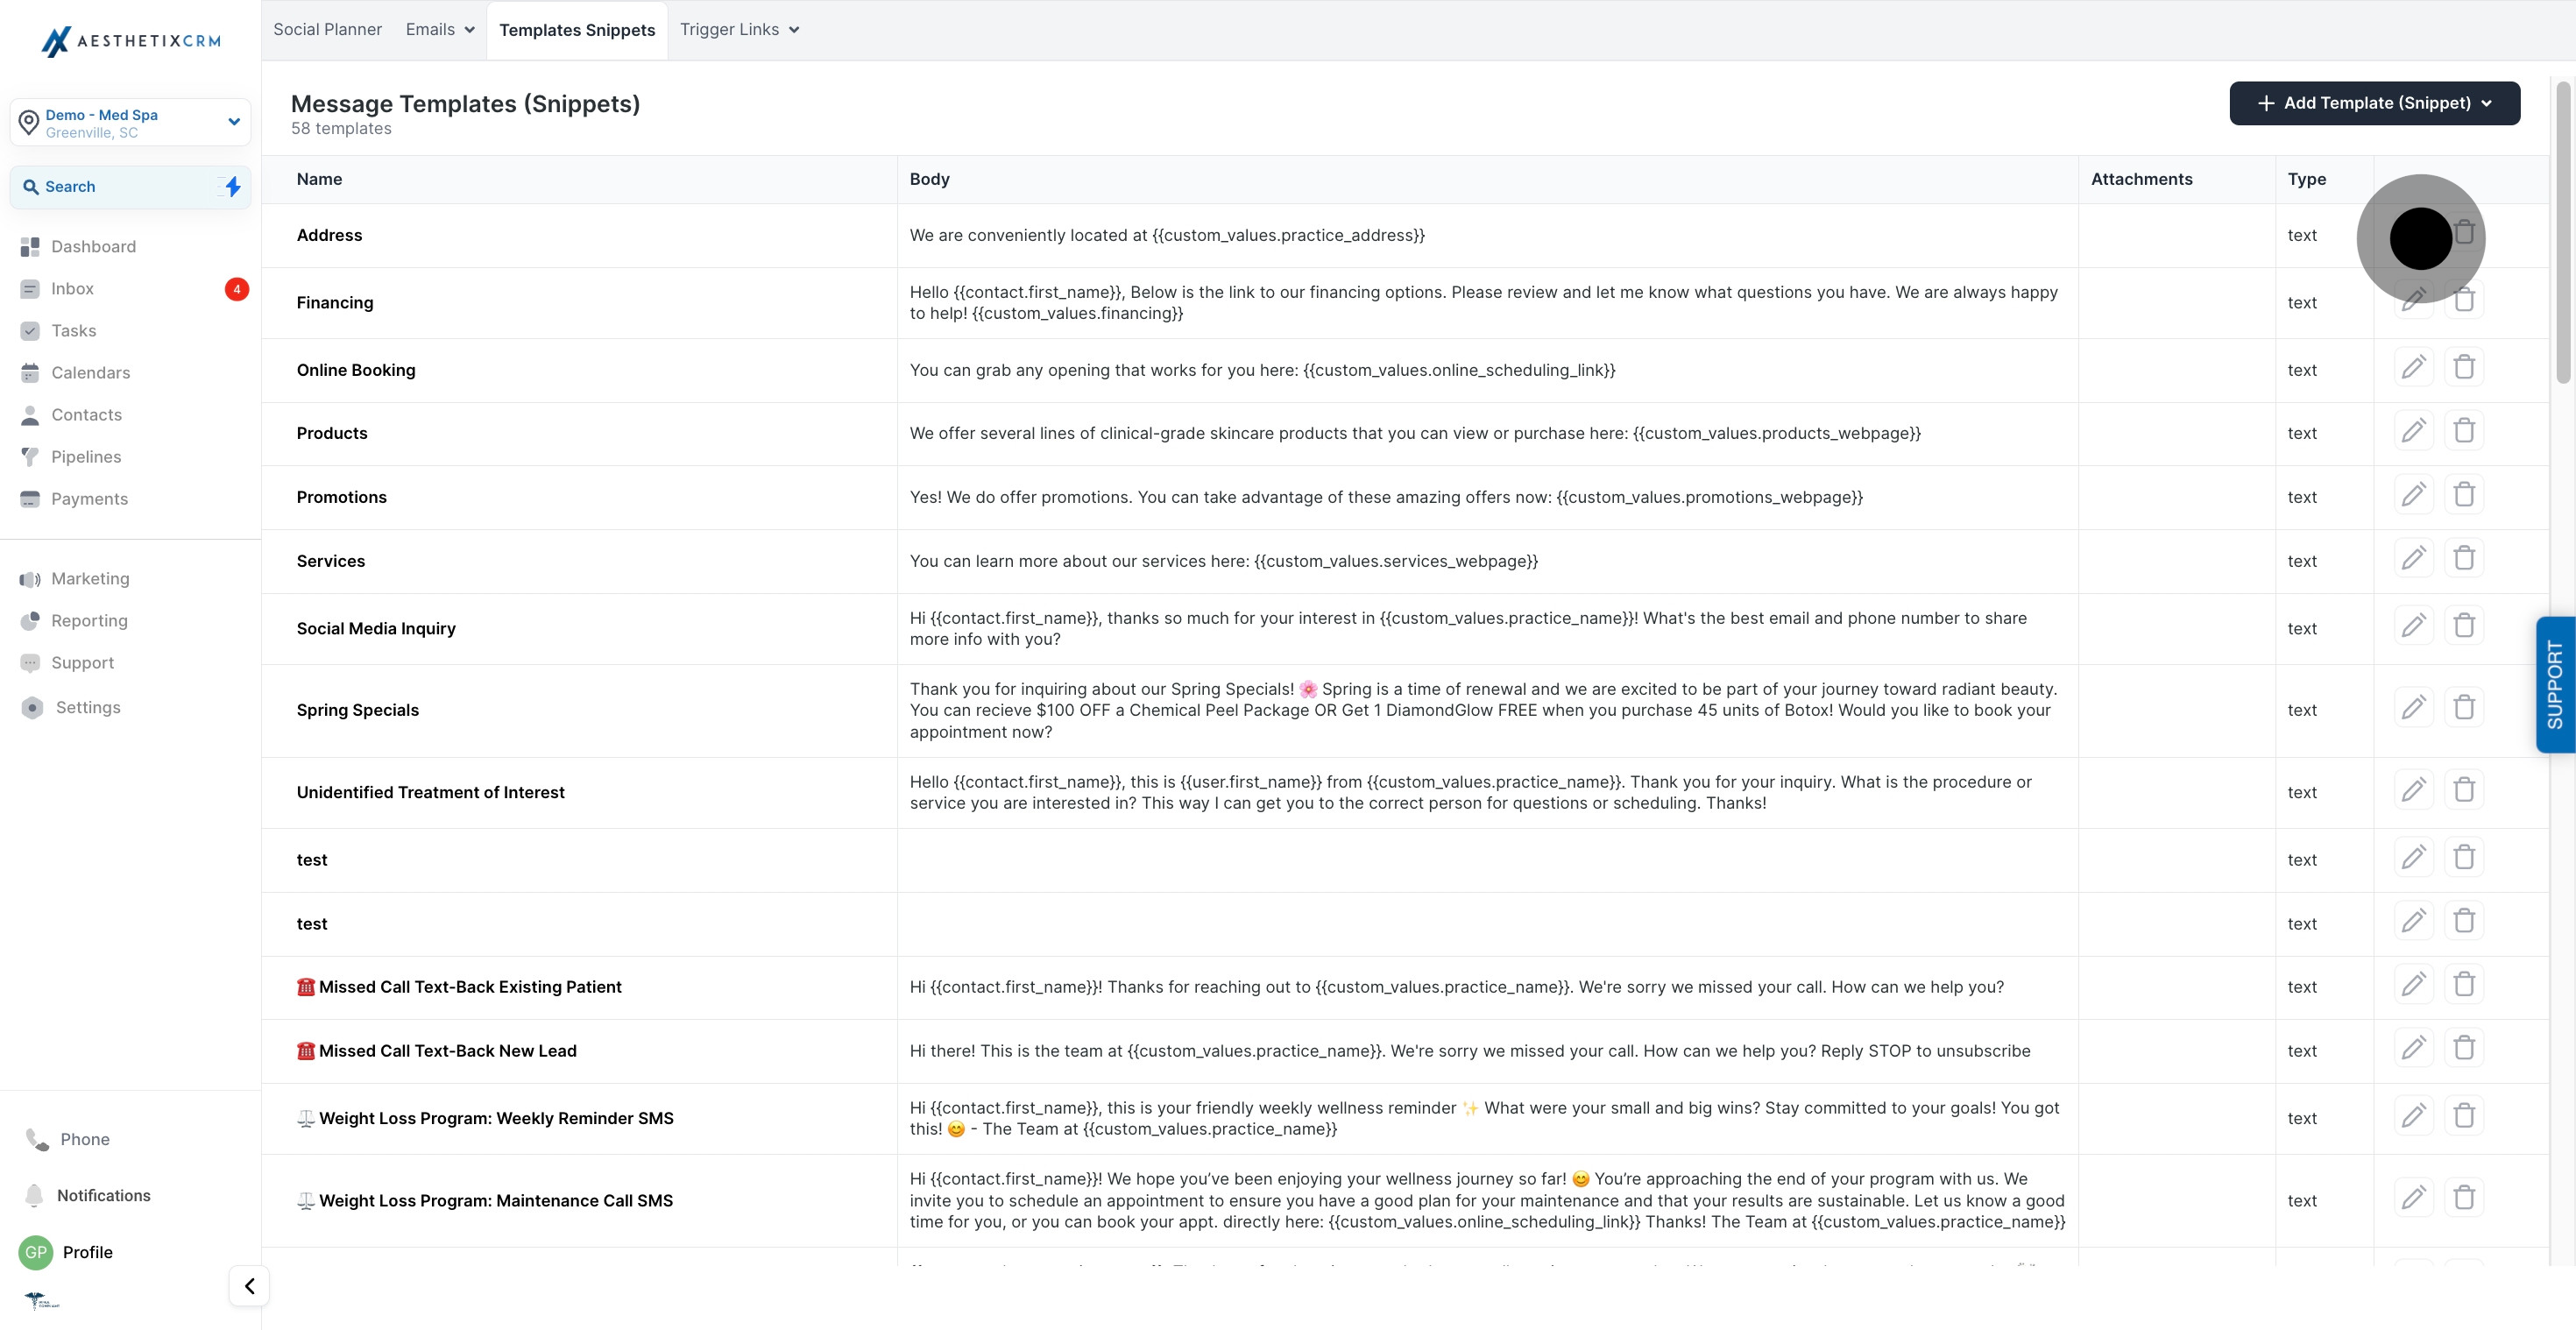2576x1330 pixels.
Task: Click Add Template (Snippet) button
Action: 2374,103
